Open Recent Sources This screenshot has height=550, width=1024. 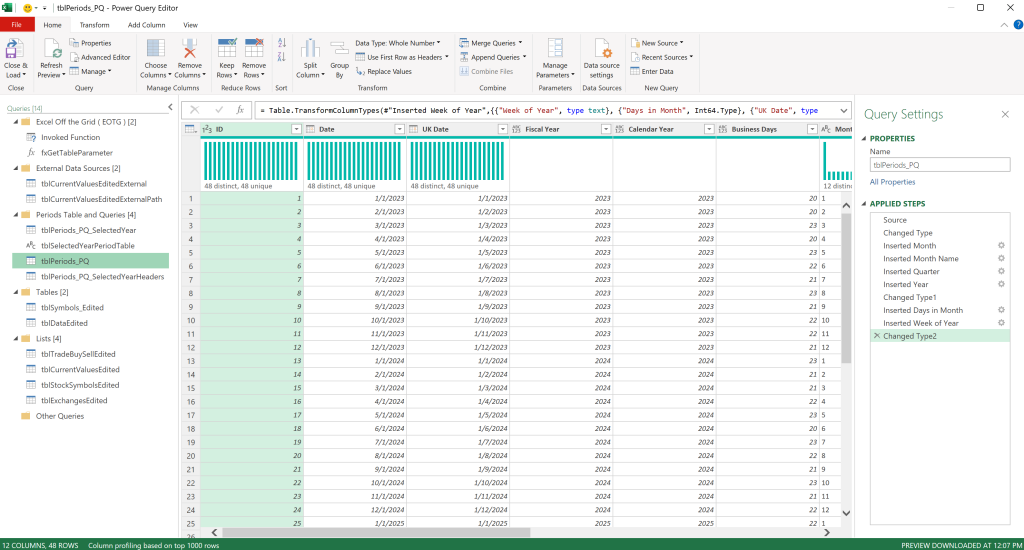[x=662, y=57]
